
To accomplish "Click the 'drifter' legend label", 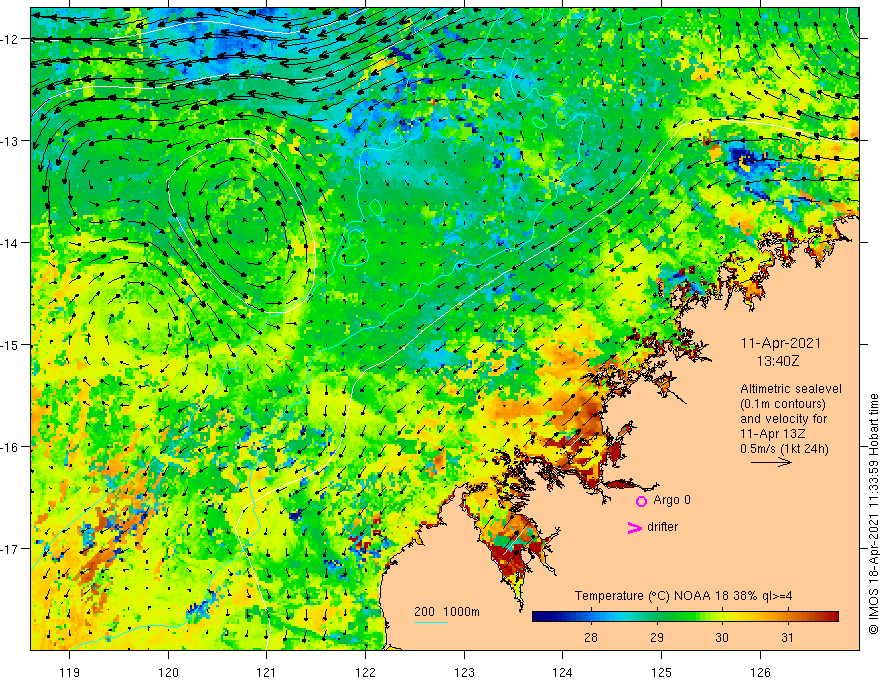I will coord(662,527).
